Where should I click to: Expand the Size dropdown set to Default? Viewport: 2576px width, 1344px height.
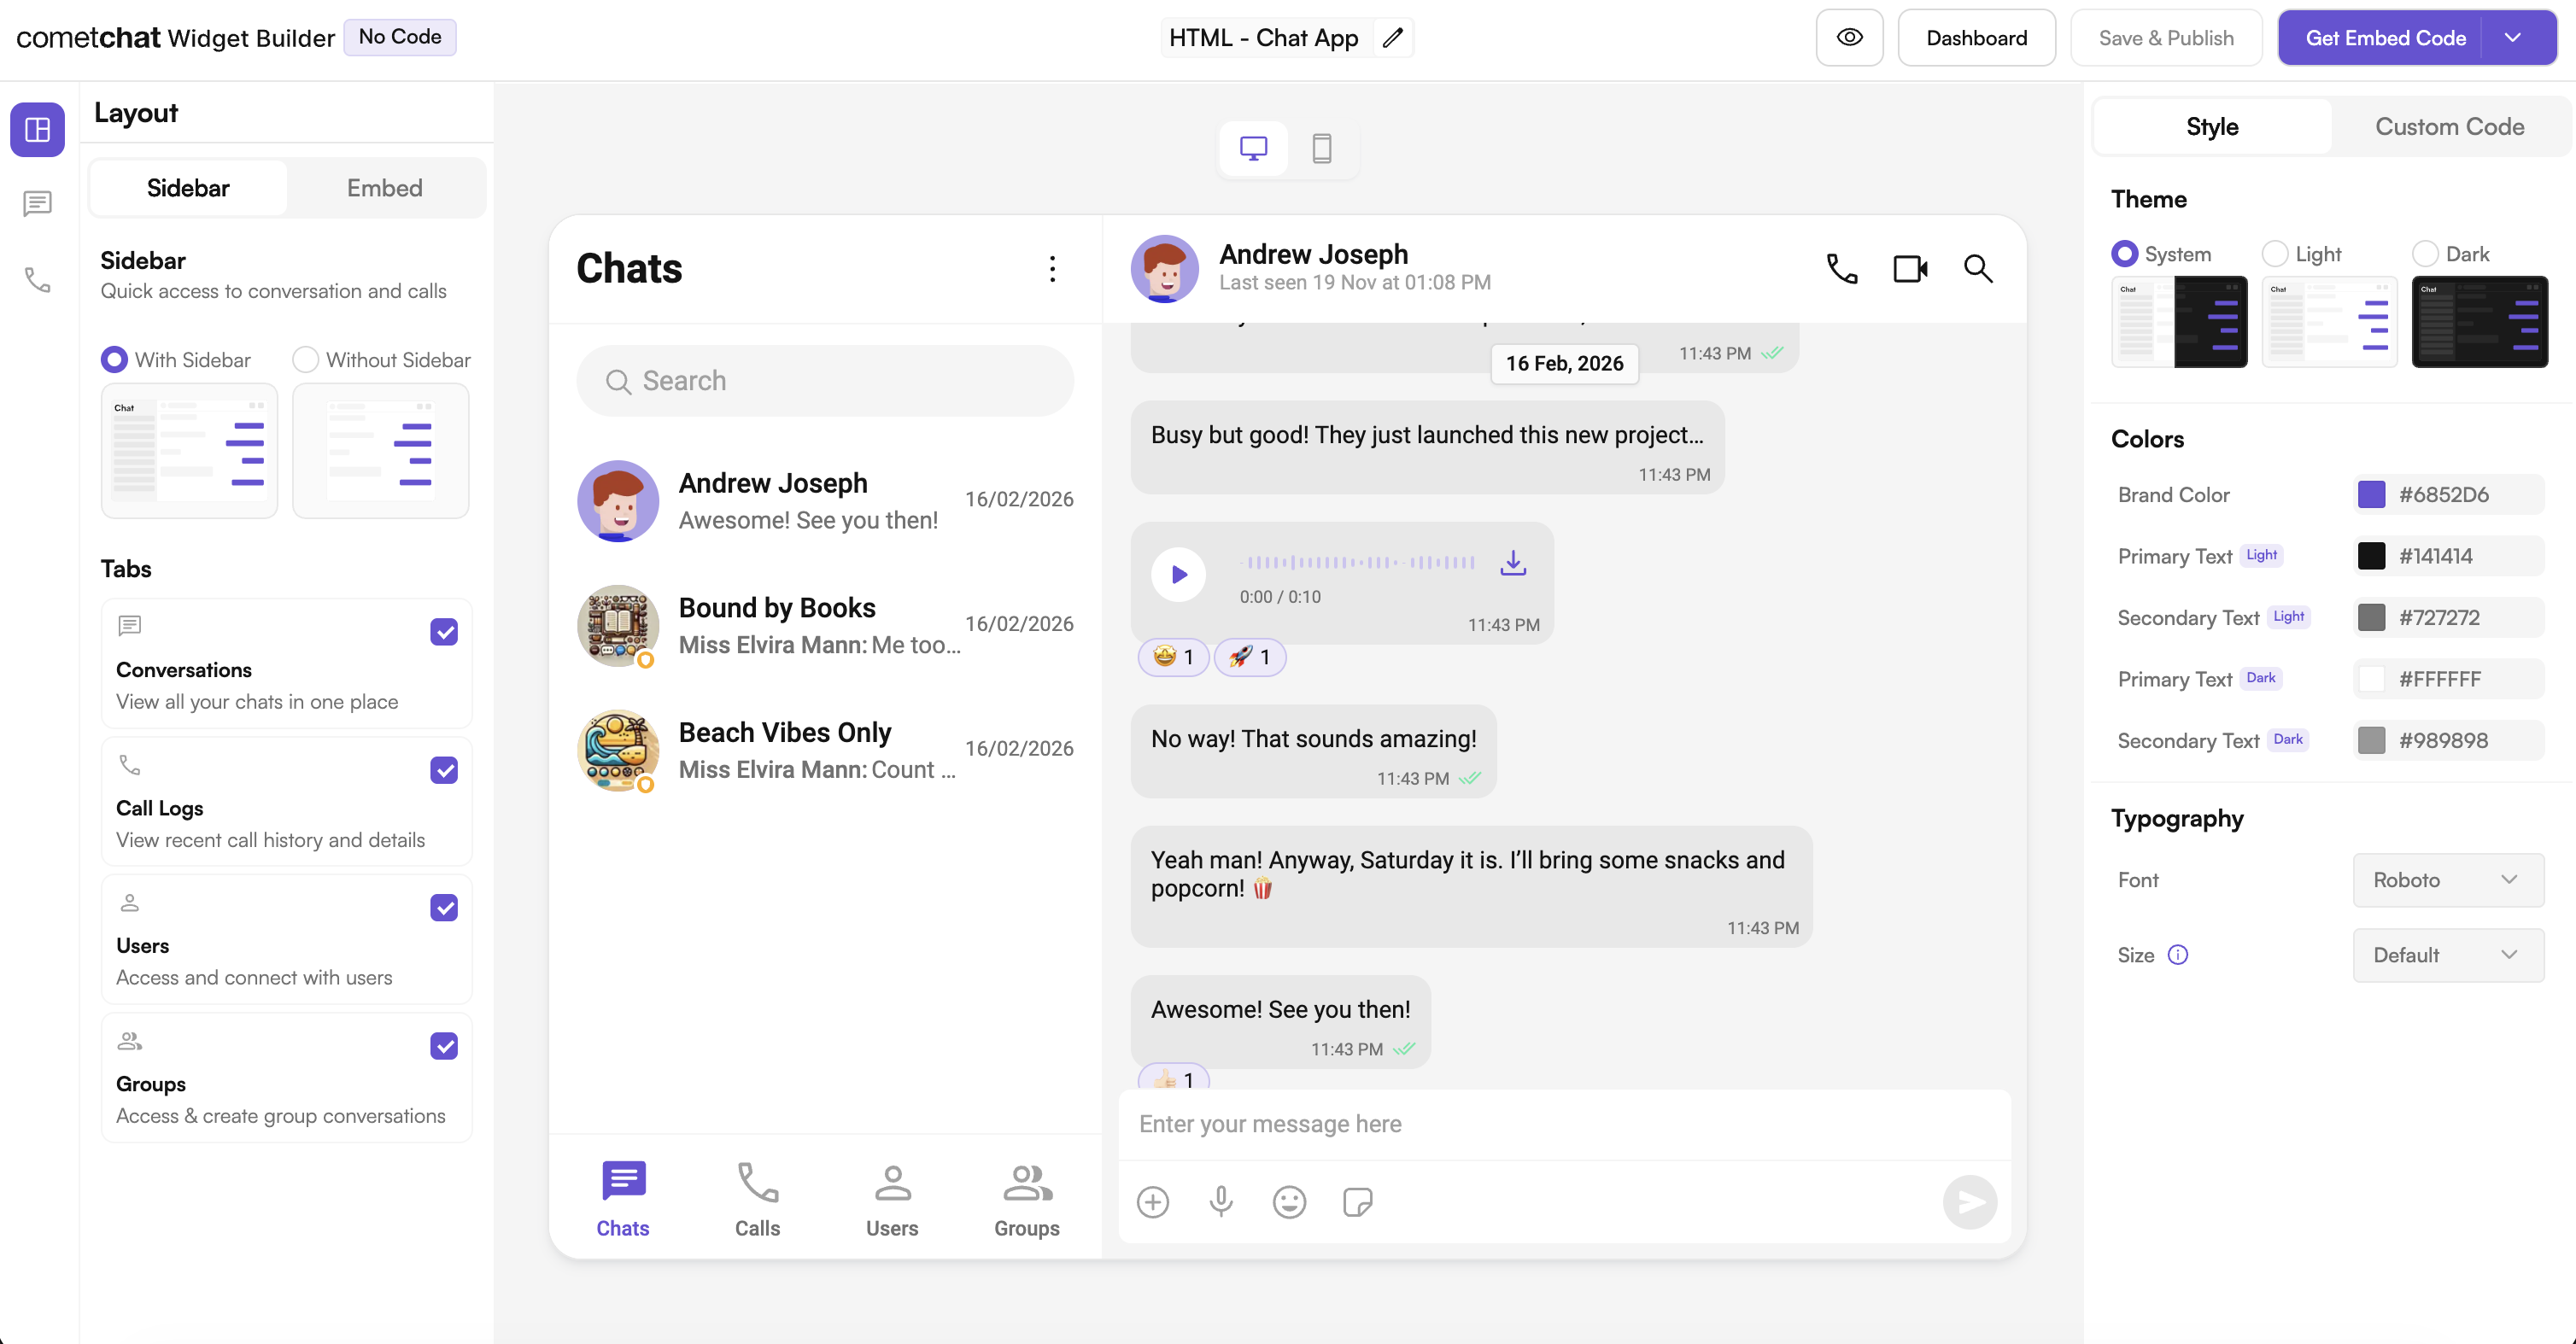click(x=2447, y=955)
